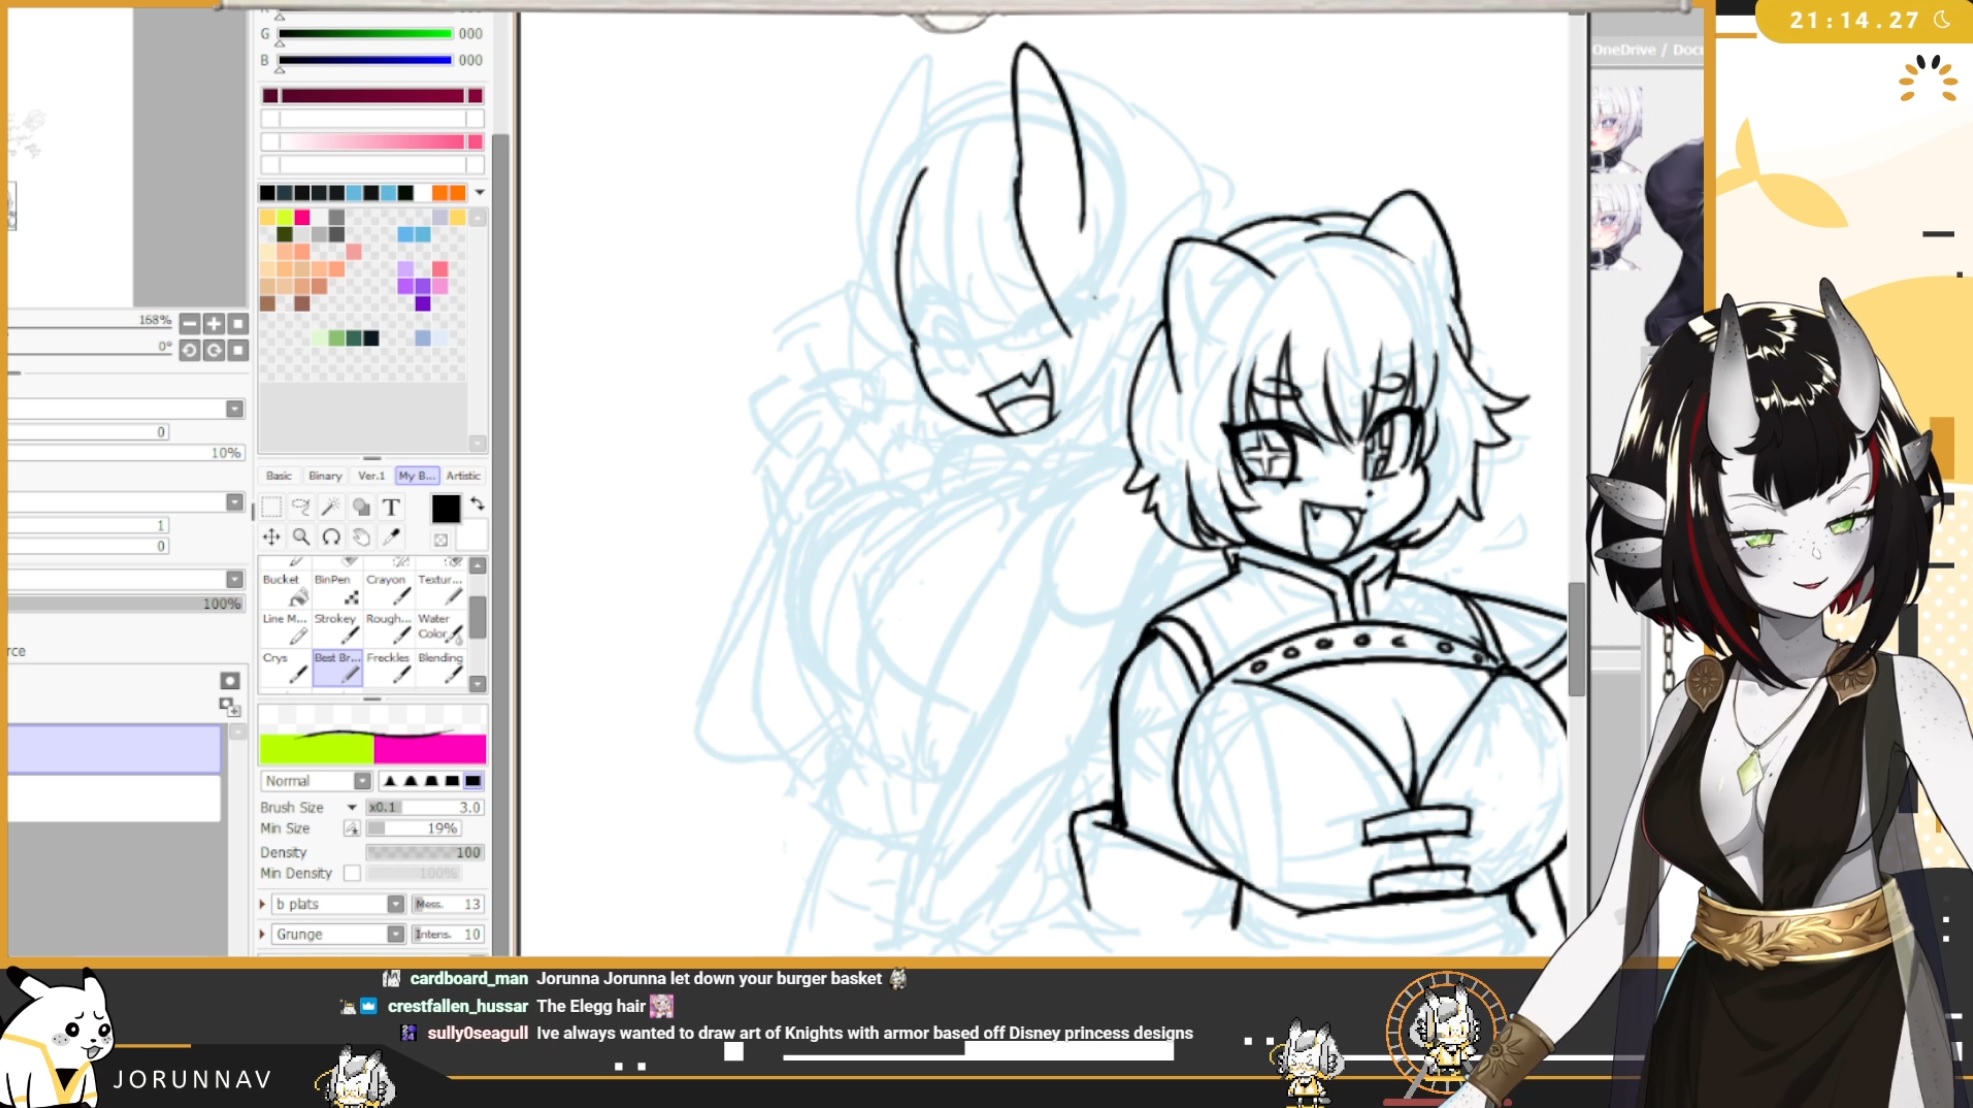Toggle the Min Size pressure button
The image size is (1973, 1108).
[351, 828]
